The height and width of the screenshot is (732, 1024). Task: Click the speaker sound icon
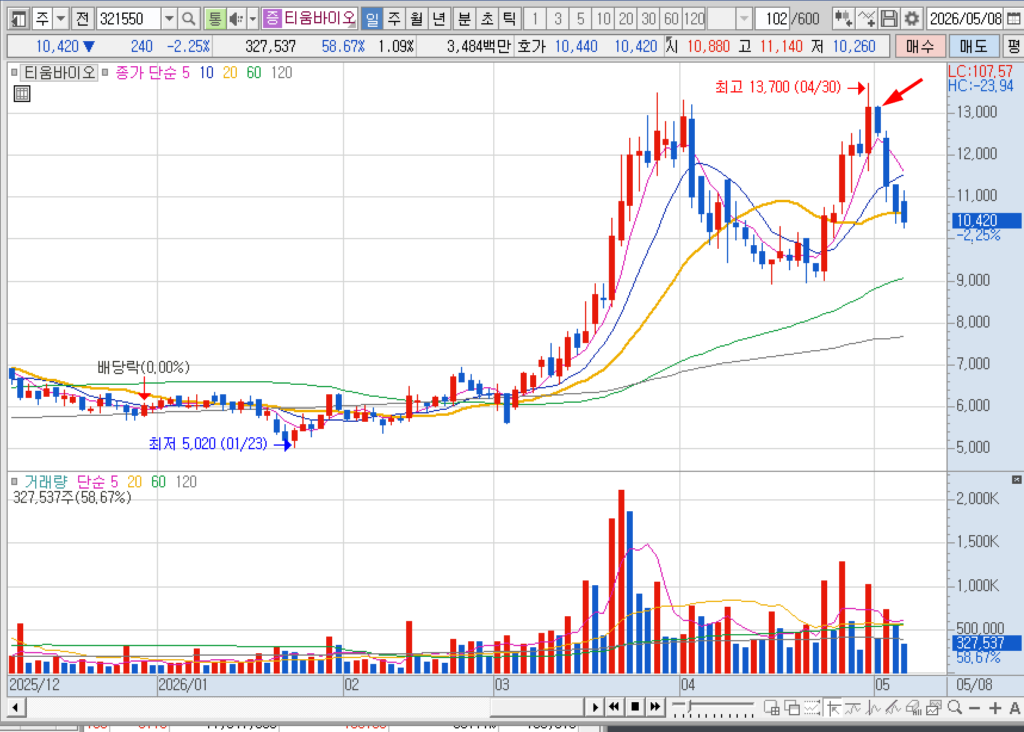coord(236,19)
